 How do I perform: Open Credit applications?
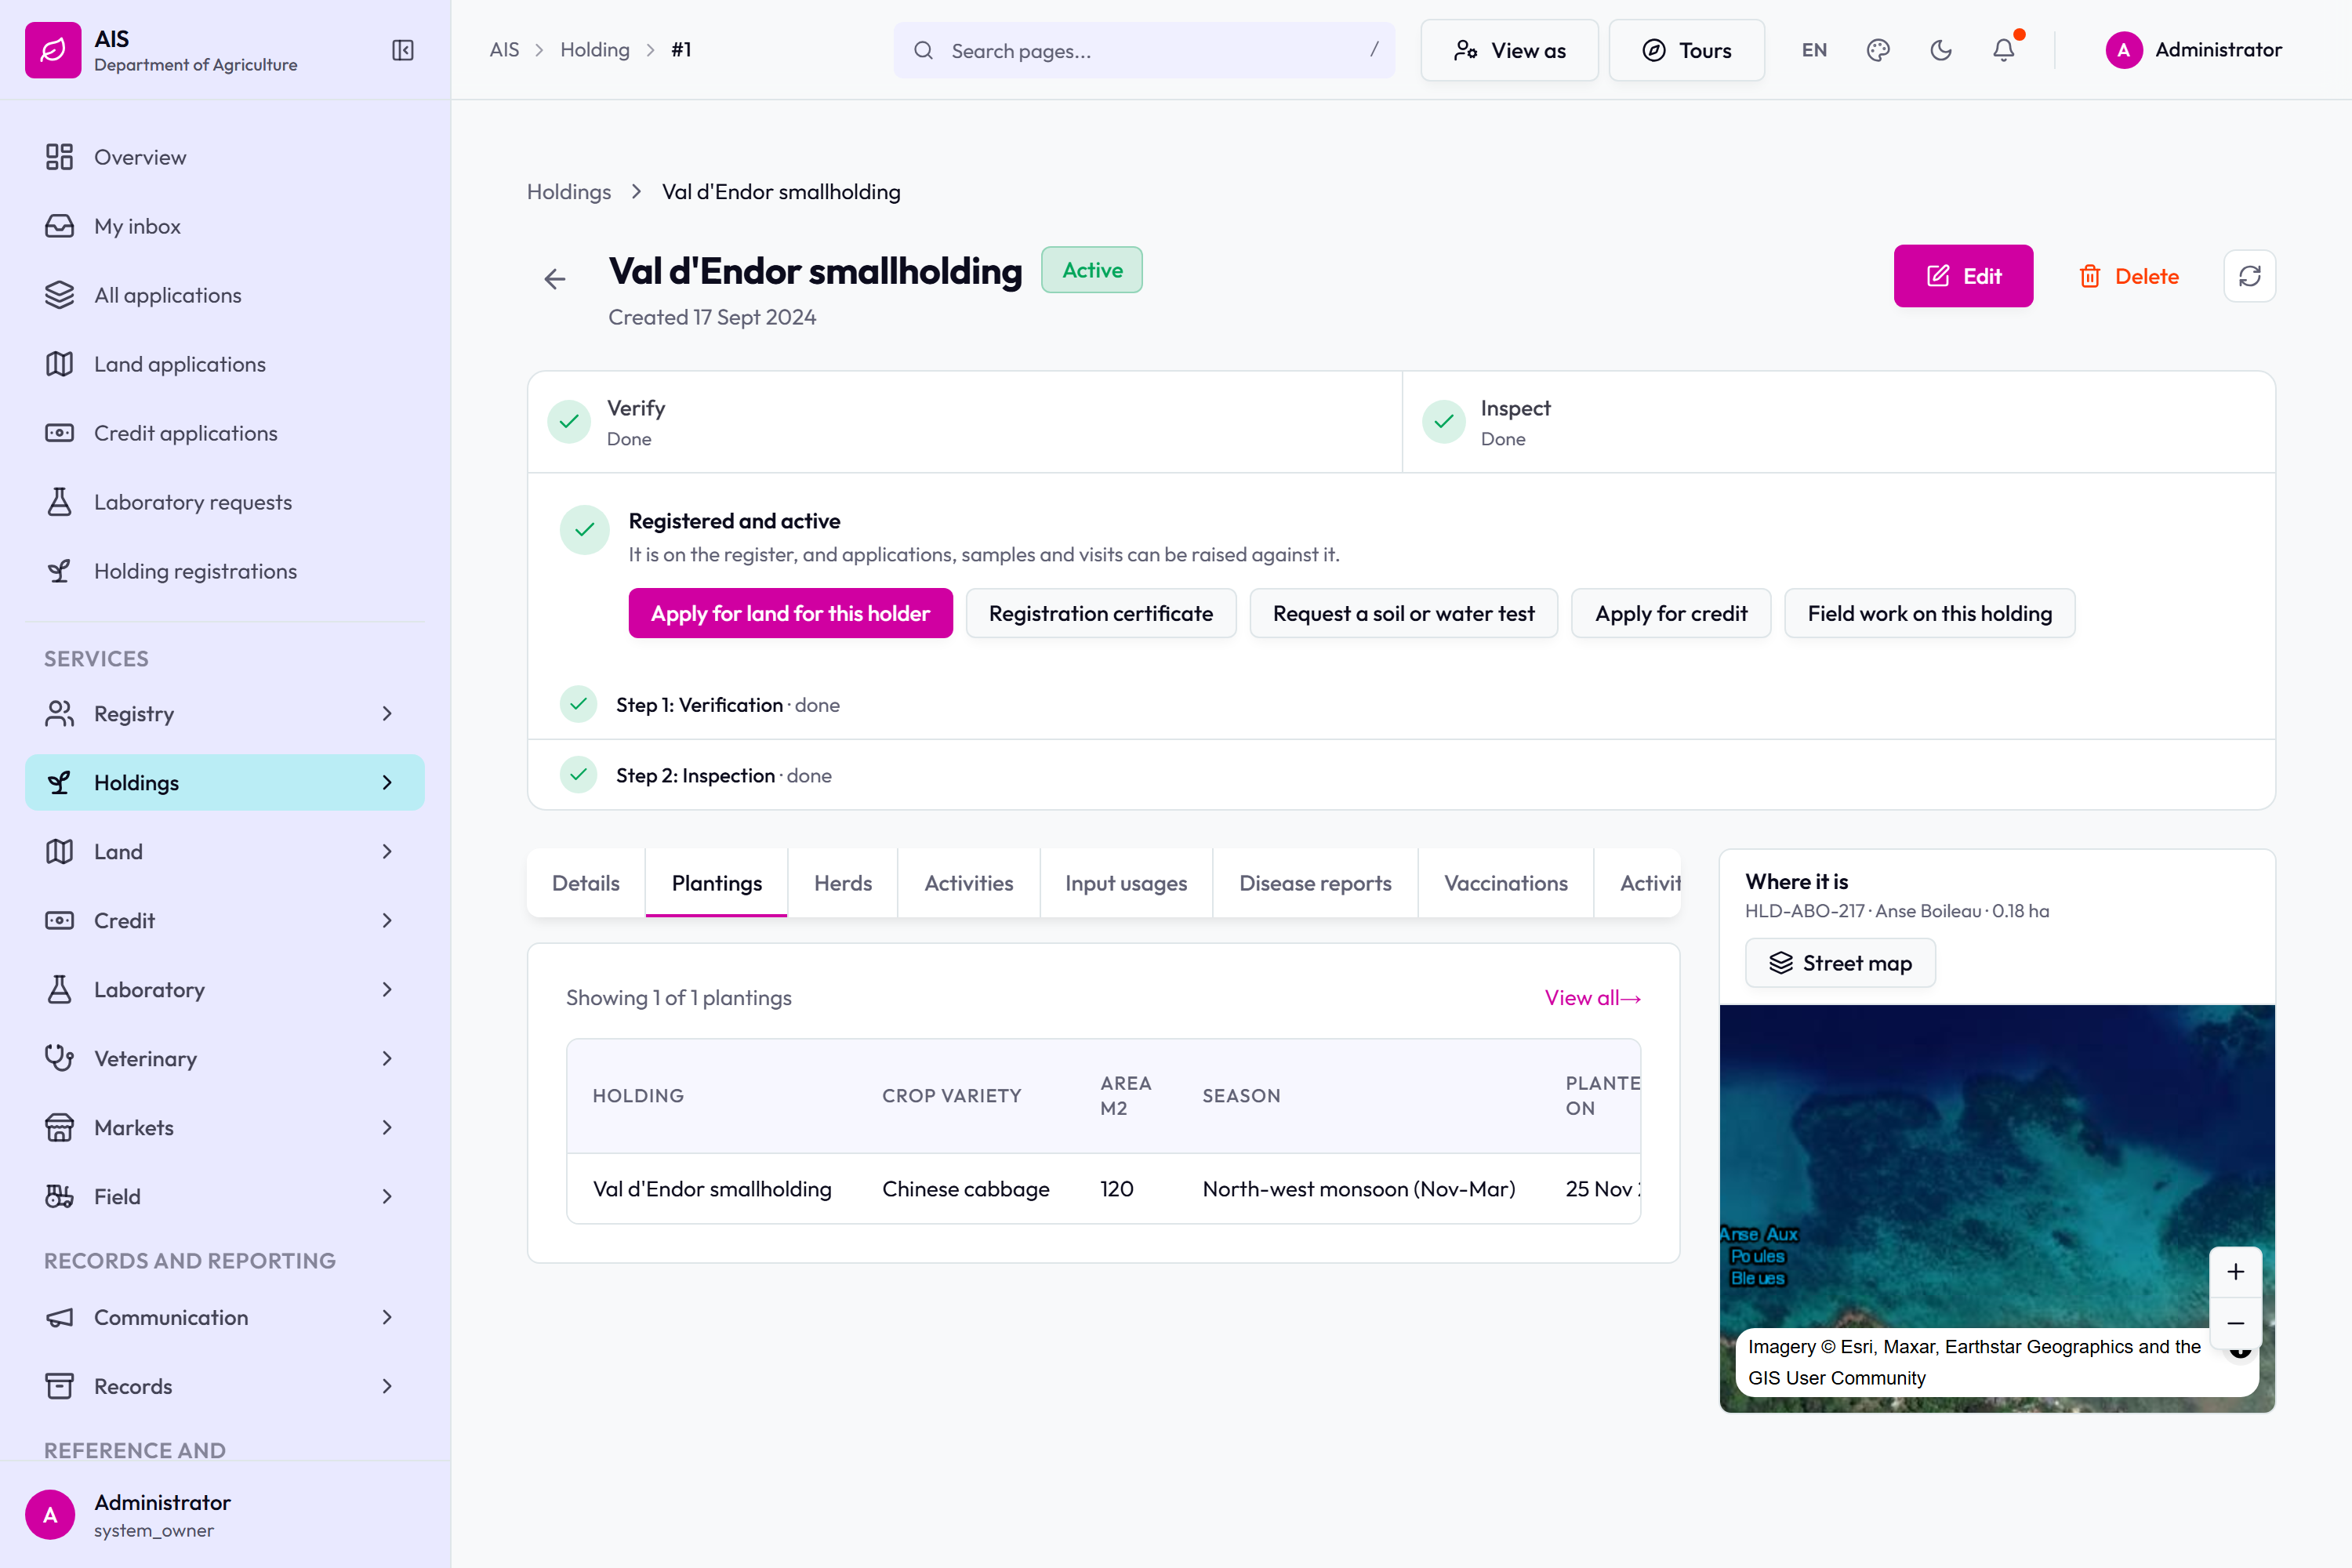click(225, 433)
